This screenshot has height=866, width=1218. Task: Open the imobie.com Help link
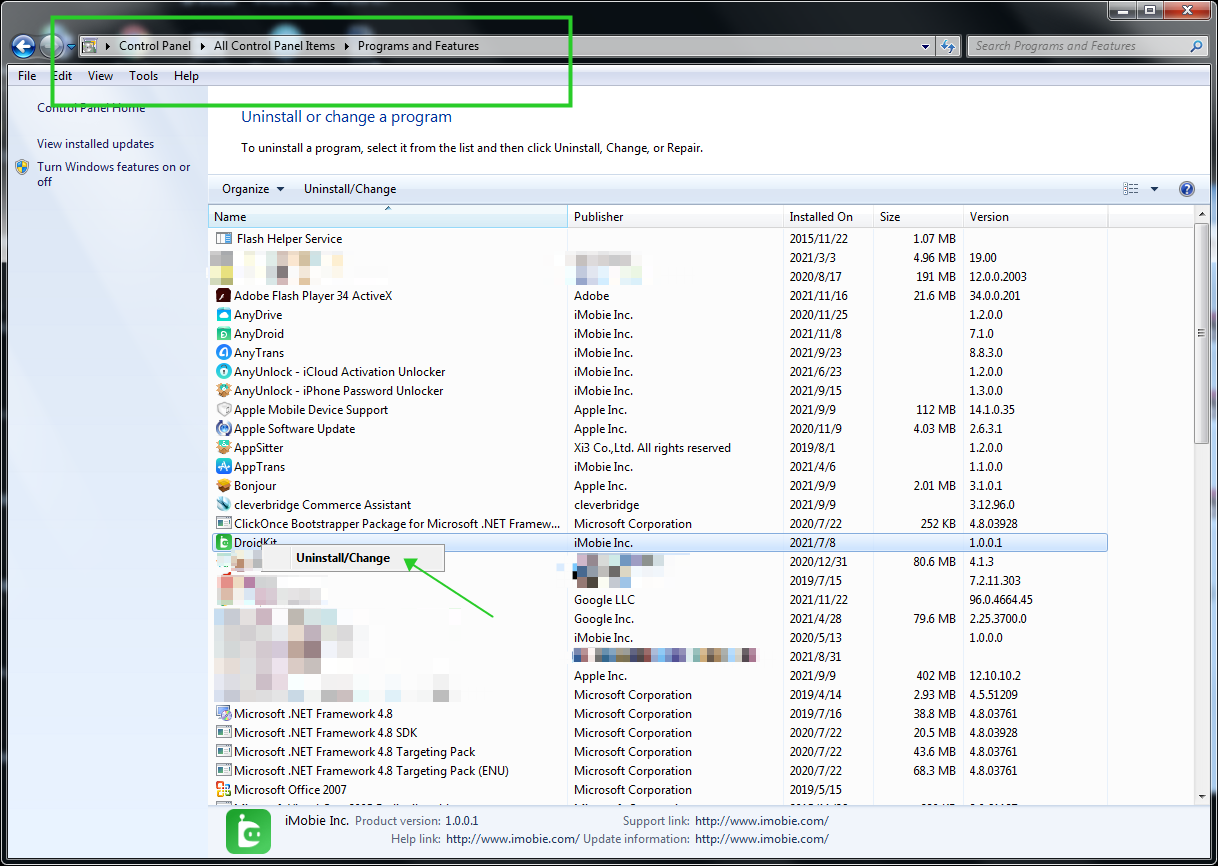[x=513, y=839]
